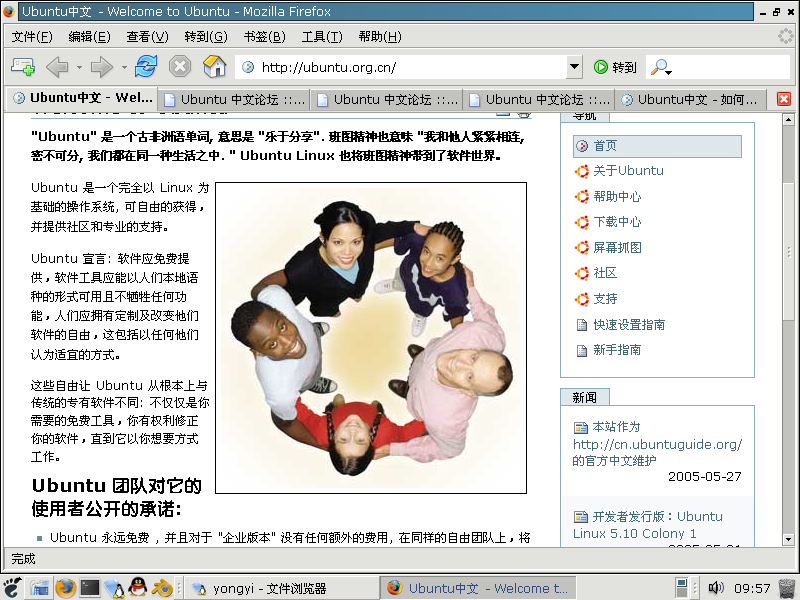Open the 支持 link

(x=605, y=298)
